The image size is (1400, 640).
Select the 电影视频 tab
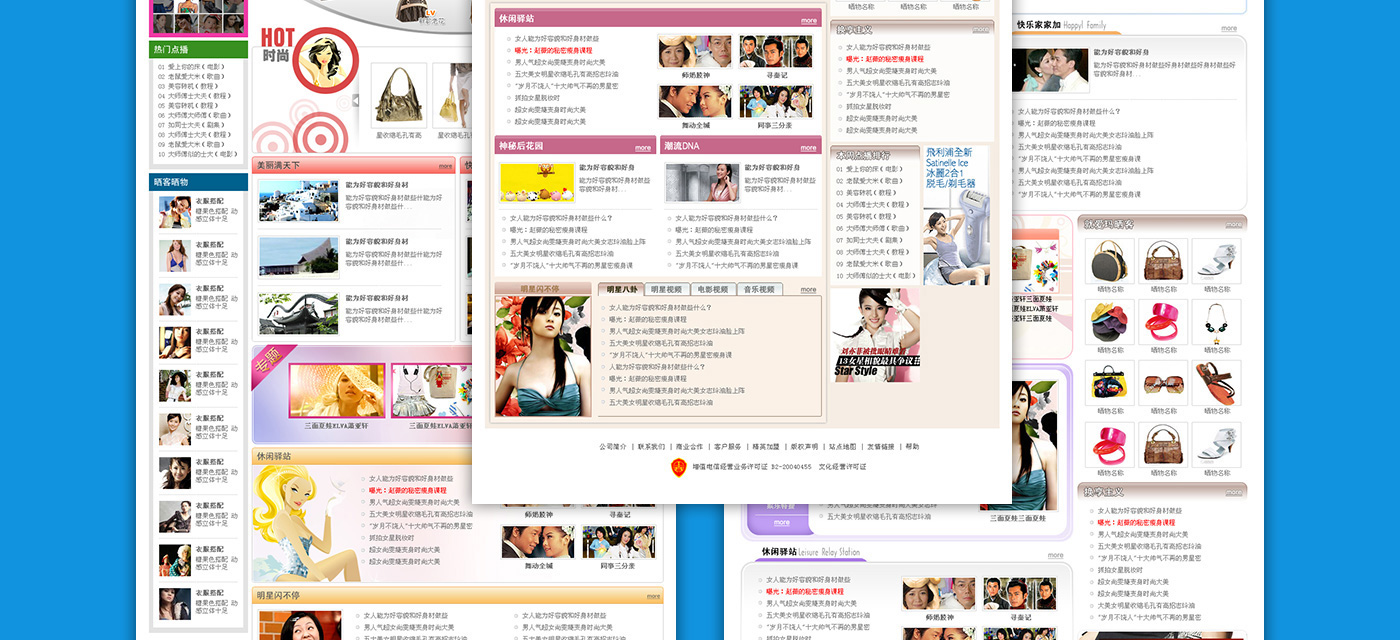click(713, 290)
